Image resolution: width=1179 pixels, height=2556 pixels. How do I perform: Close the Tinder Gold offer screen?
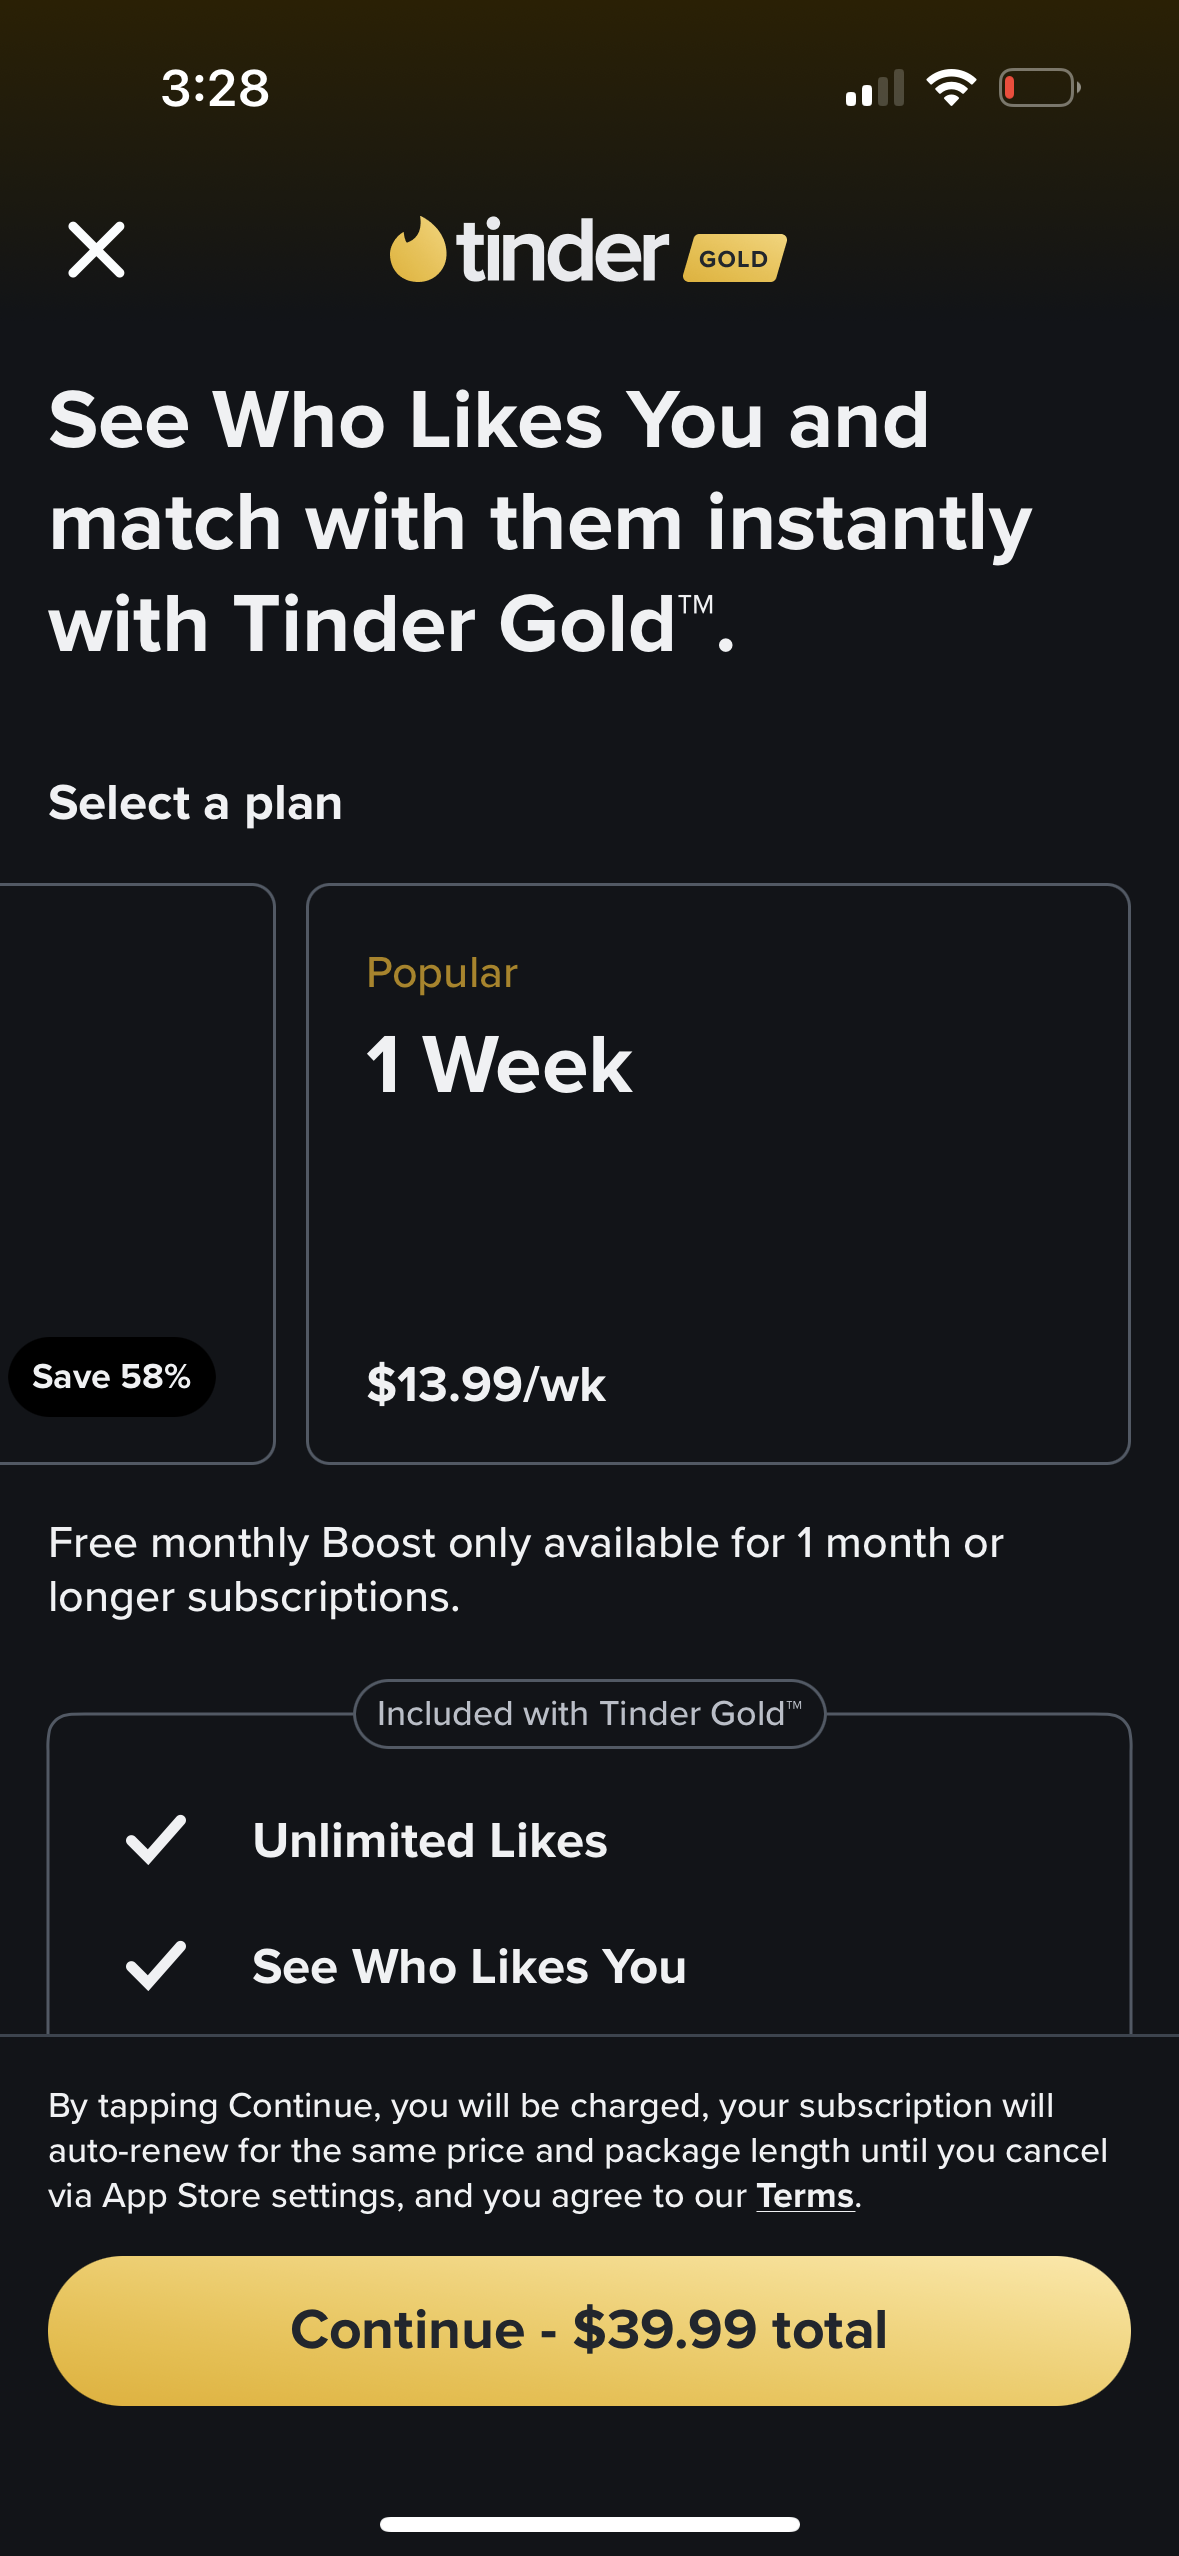(96, 250)
